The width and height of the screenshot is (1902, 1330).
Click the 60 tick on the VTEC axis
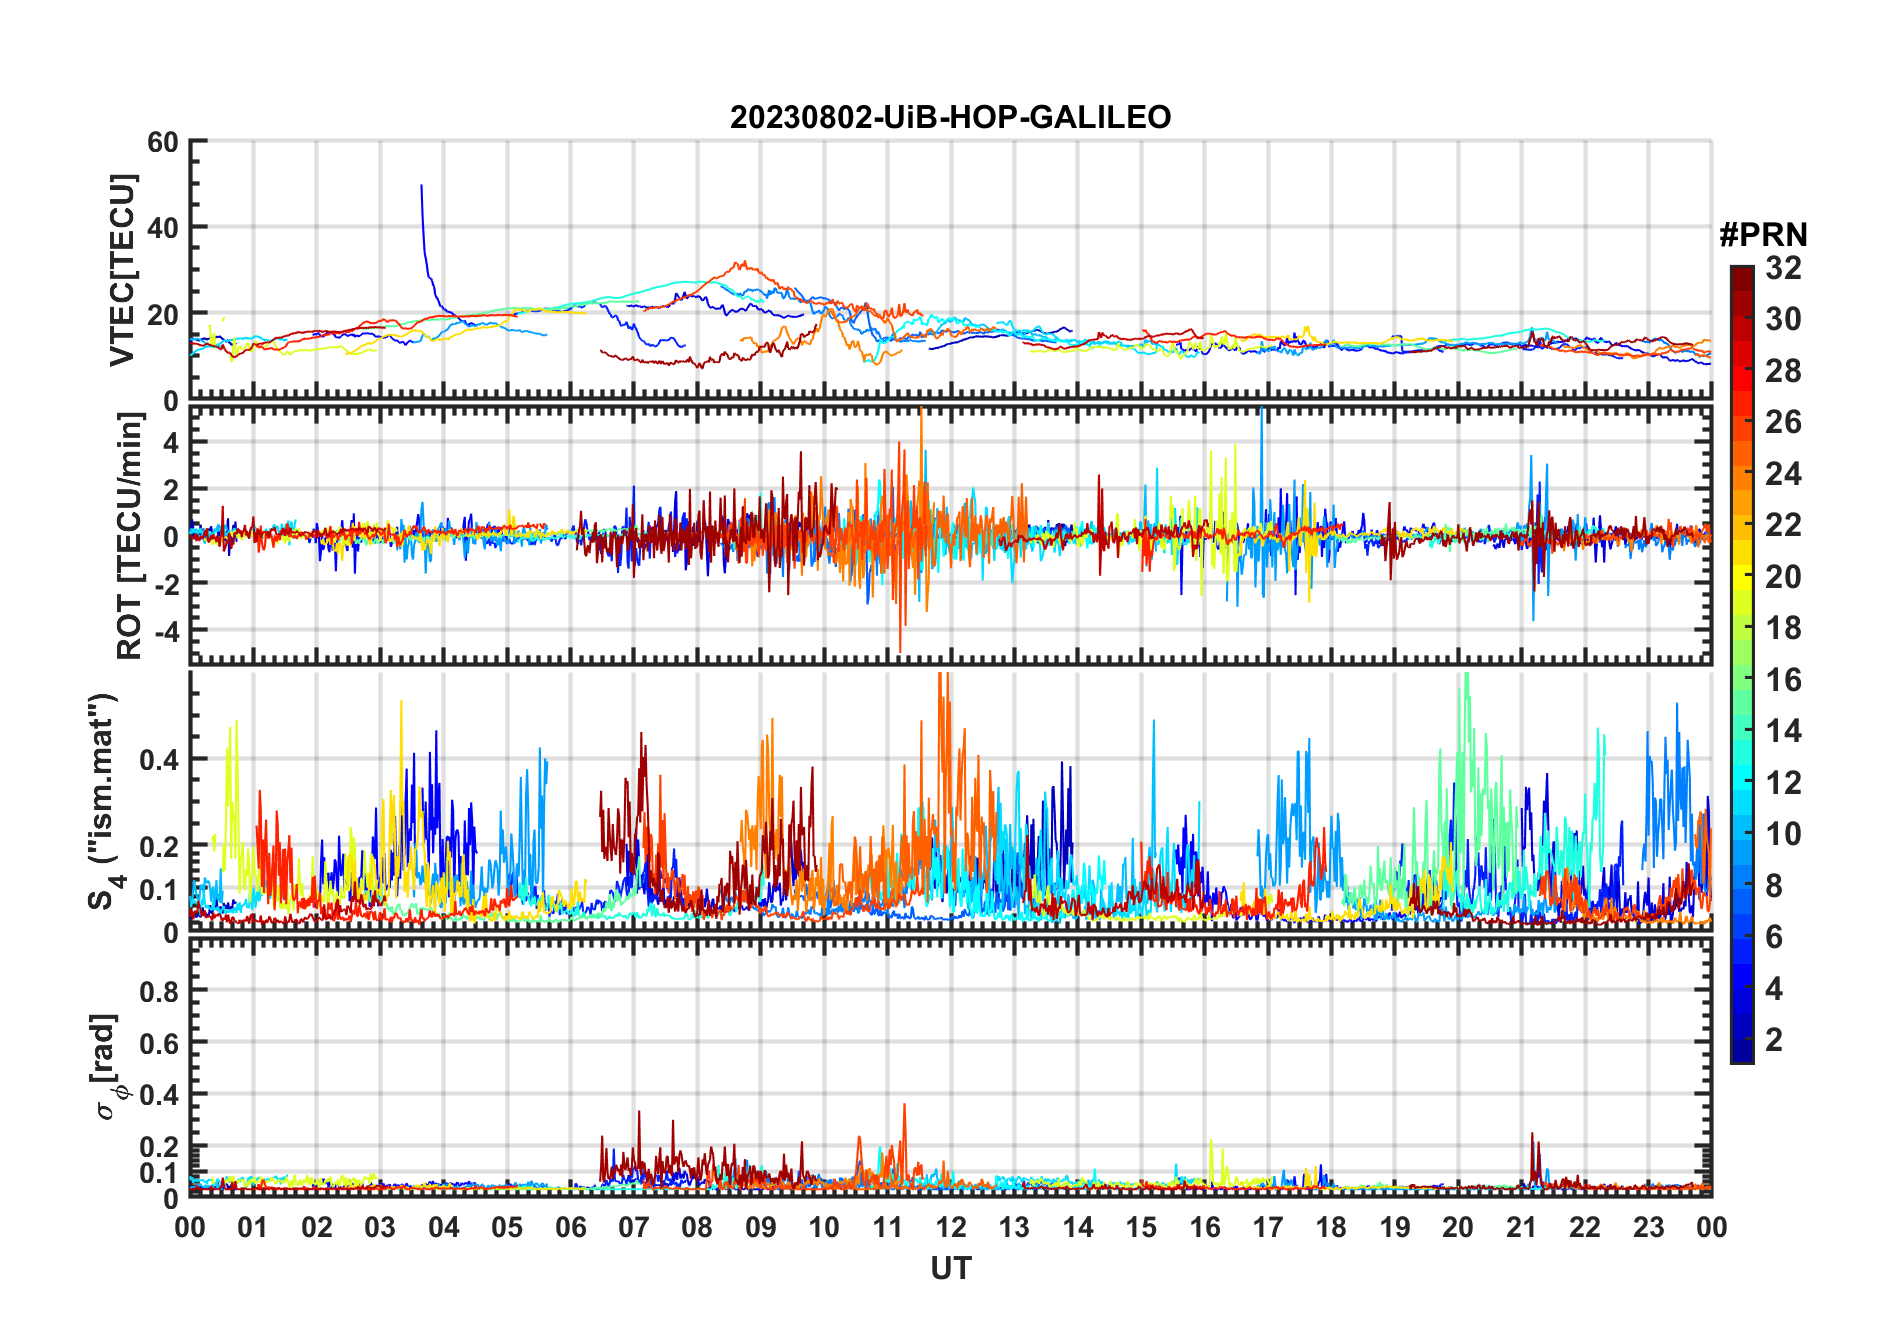163,142
